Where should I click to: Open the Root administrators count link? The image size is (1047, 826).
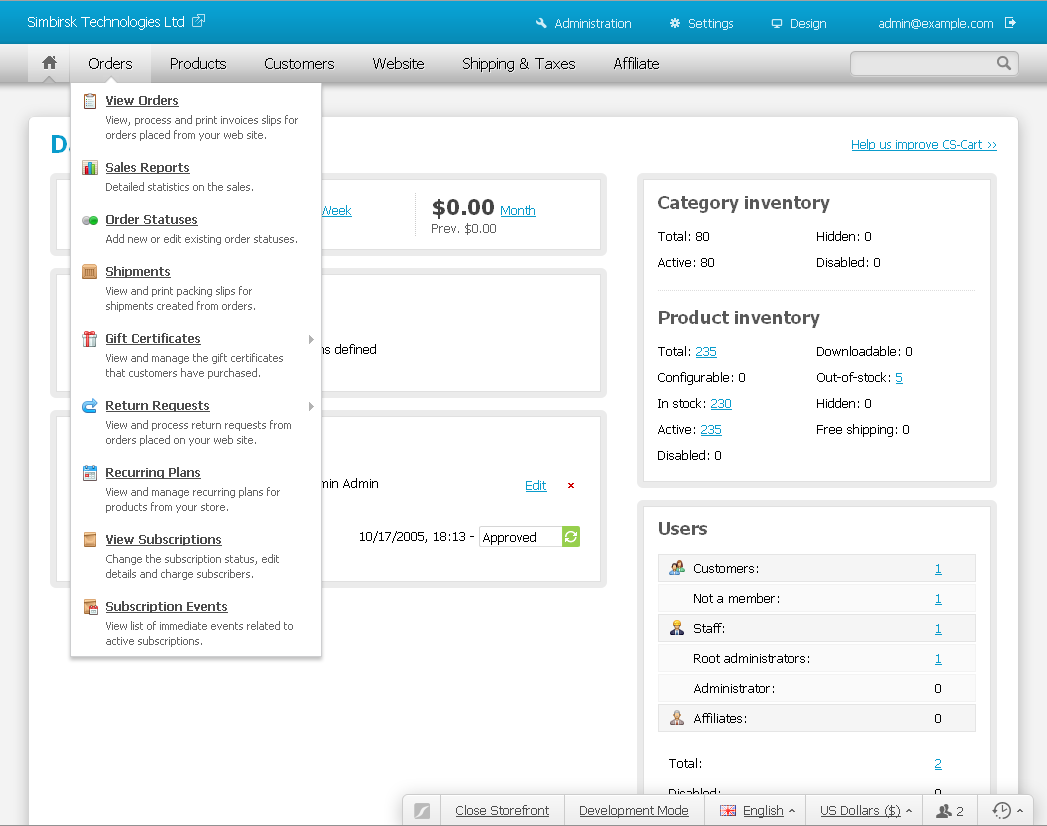click(938, 659)
